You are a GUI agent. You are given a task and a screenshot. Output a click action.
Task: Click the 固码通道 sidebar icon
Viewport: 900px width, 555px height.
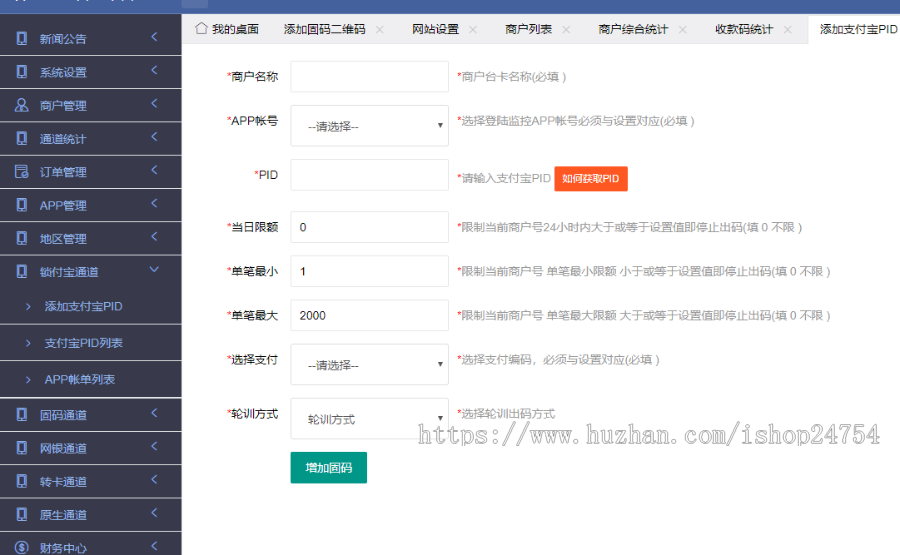(22, 414)
